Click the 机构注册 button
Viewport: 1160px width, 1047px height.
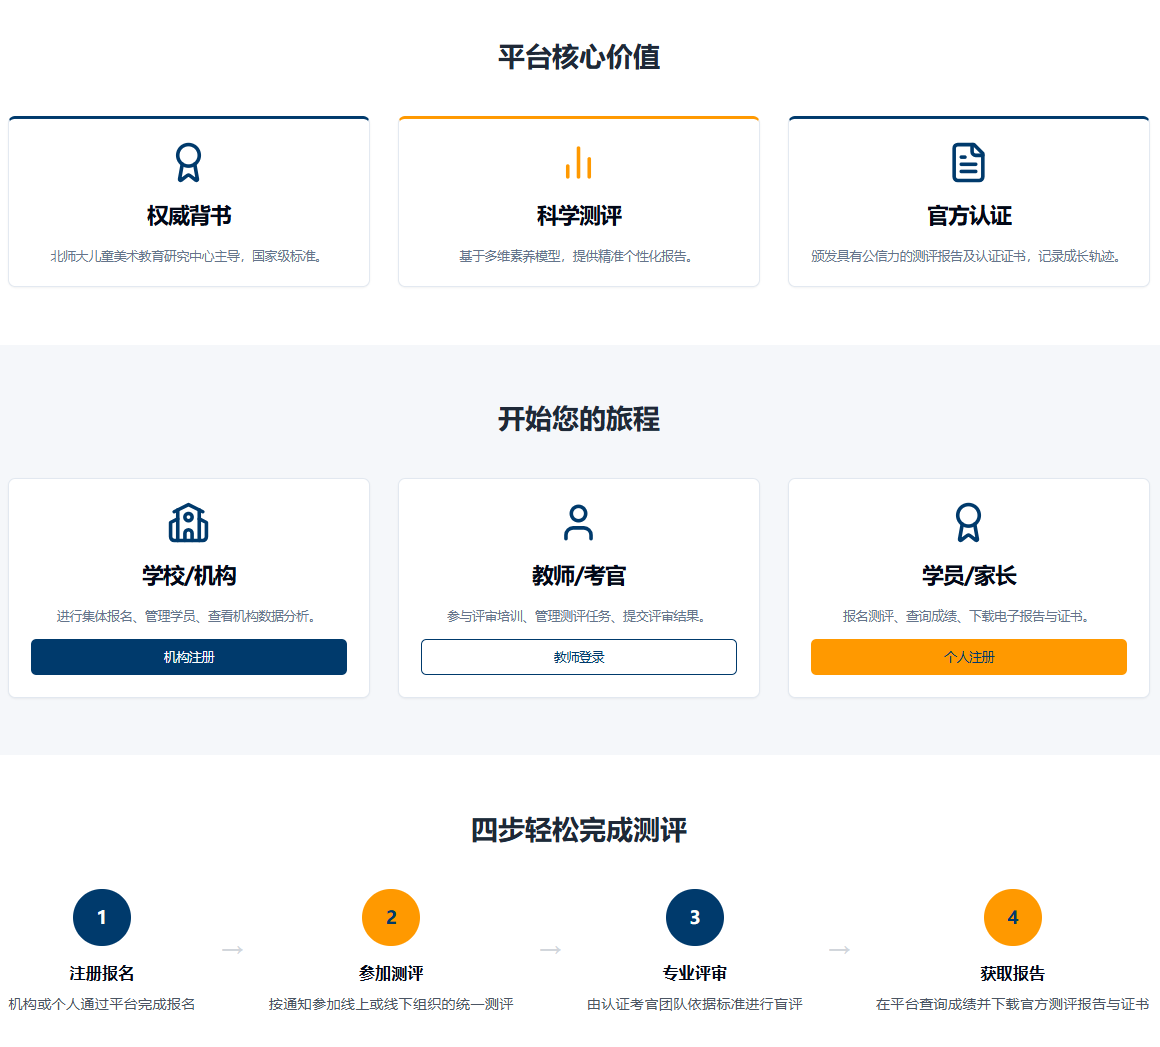(x=189, y=657)
